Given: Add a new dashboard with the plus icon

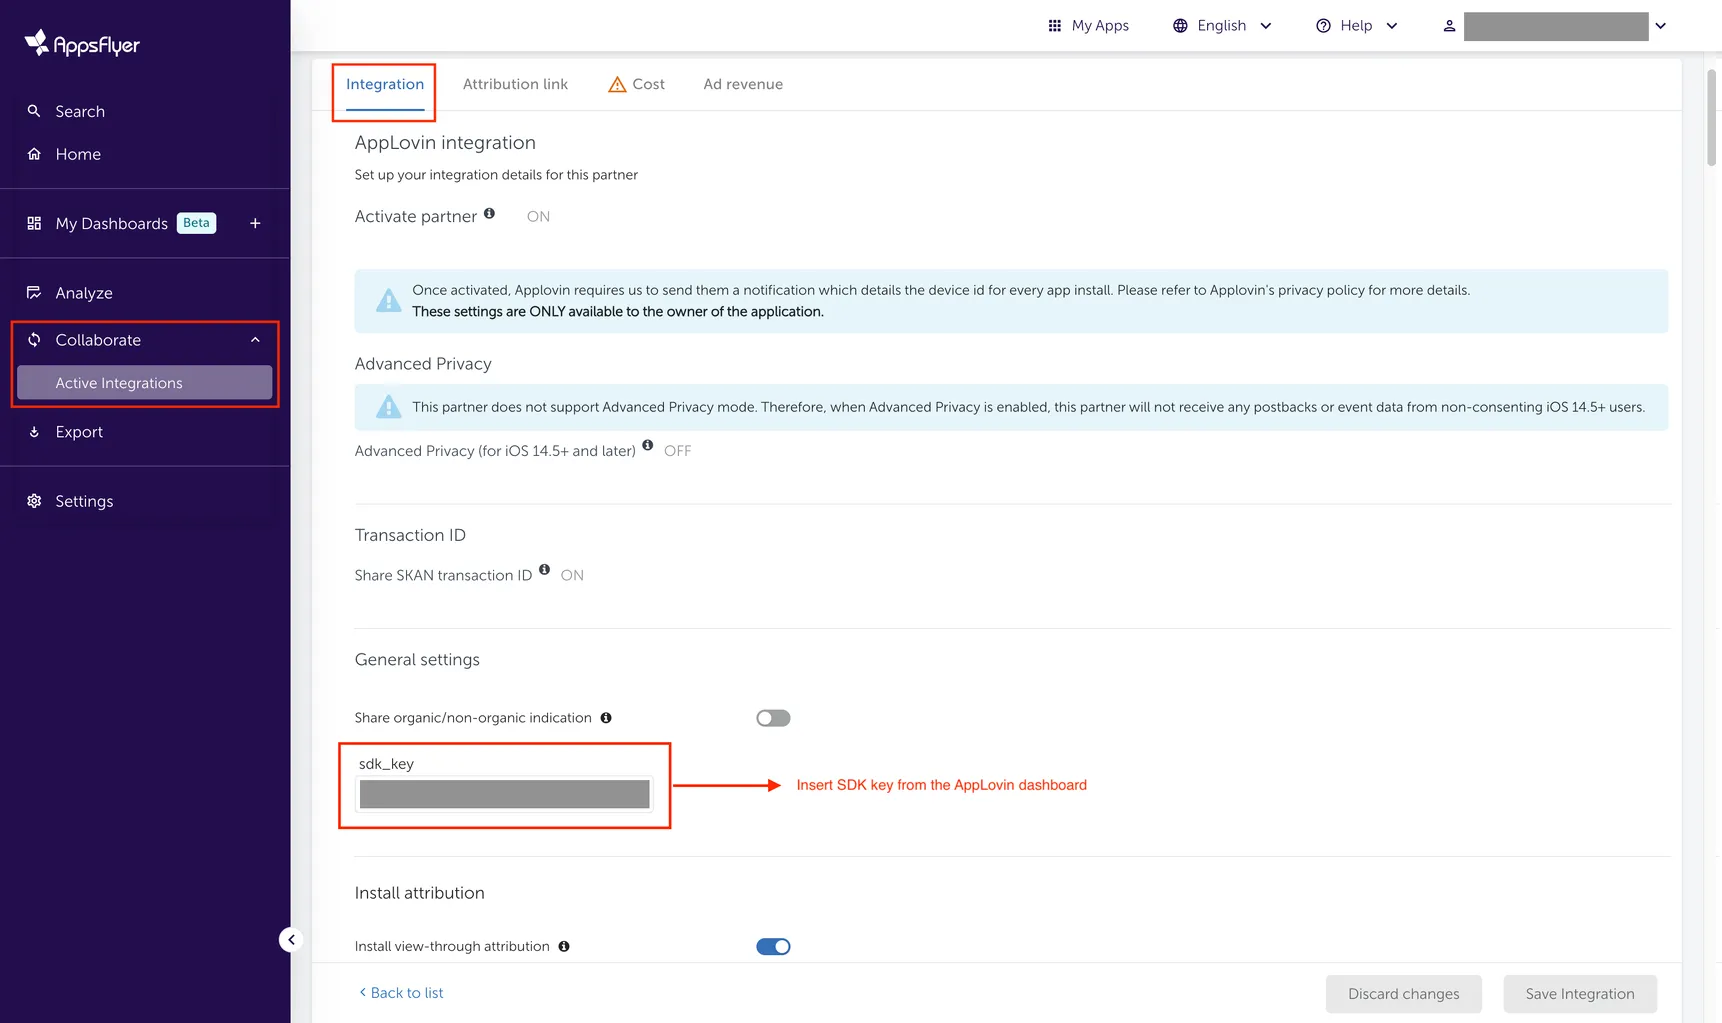Looking at the screenshot, I should 255,223.
